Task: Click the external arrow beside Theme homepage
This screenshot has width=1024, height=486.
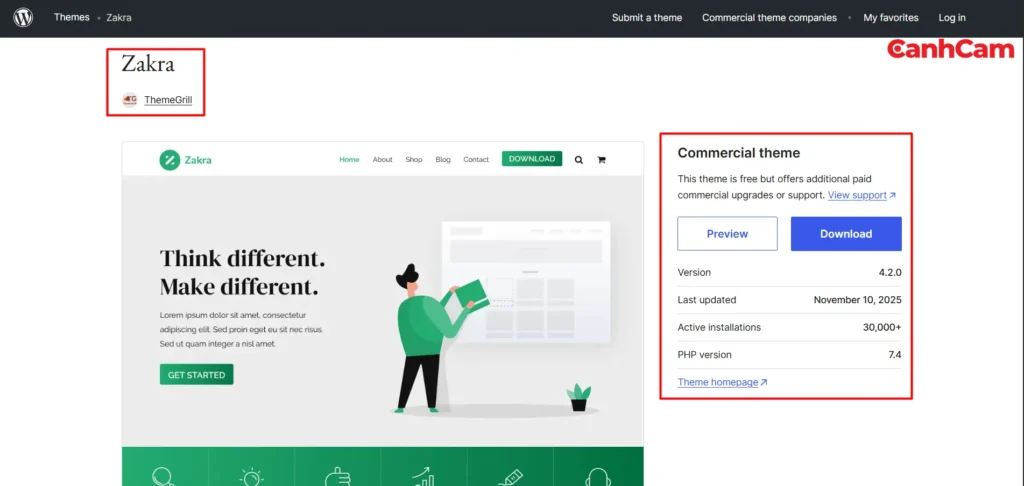Action: [763, 382]
